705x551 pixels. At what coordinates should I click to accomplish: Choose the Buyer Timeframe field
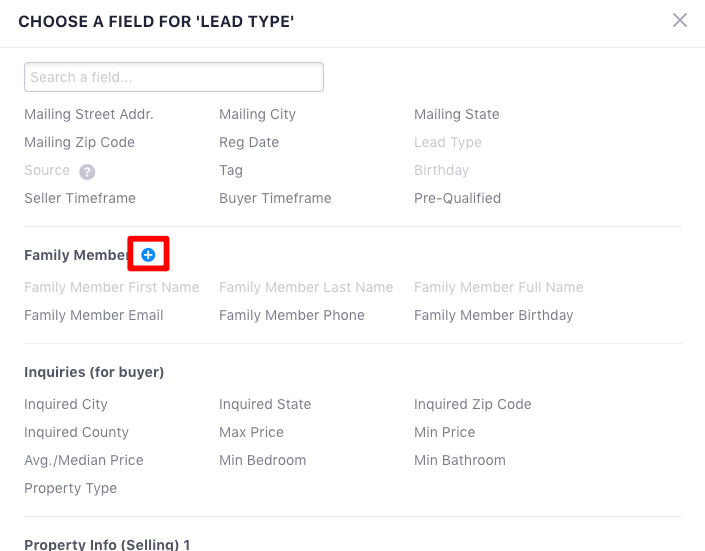tap(275, 198)
